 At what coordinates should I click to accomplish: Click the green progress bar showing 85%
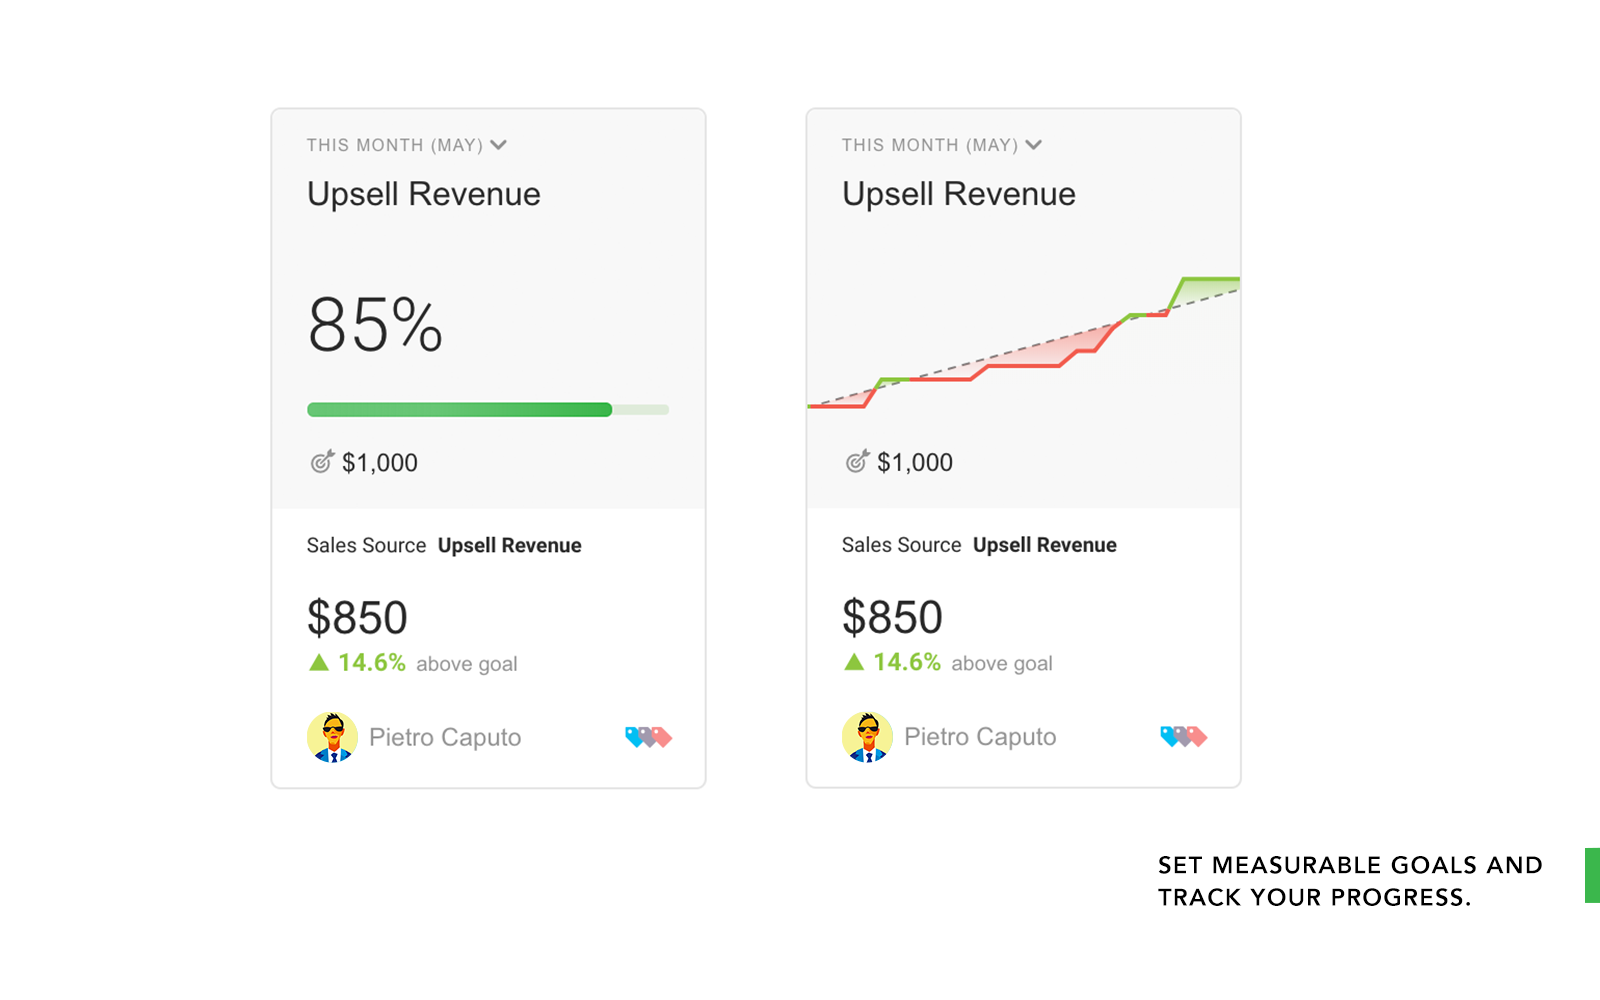pyautogui.click(x=460, y=410)
